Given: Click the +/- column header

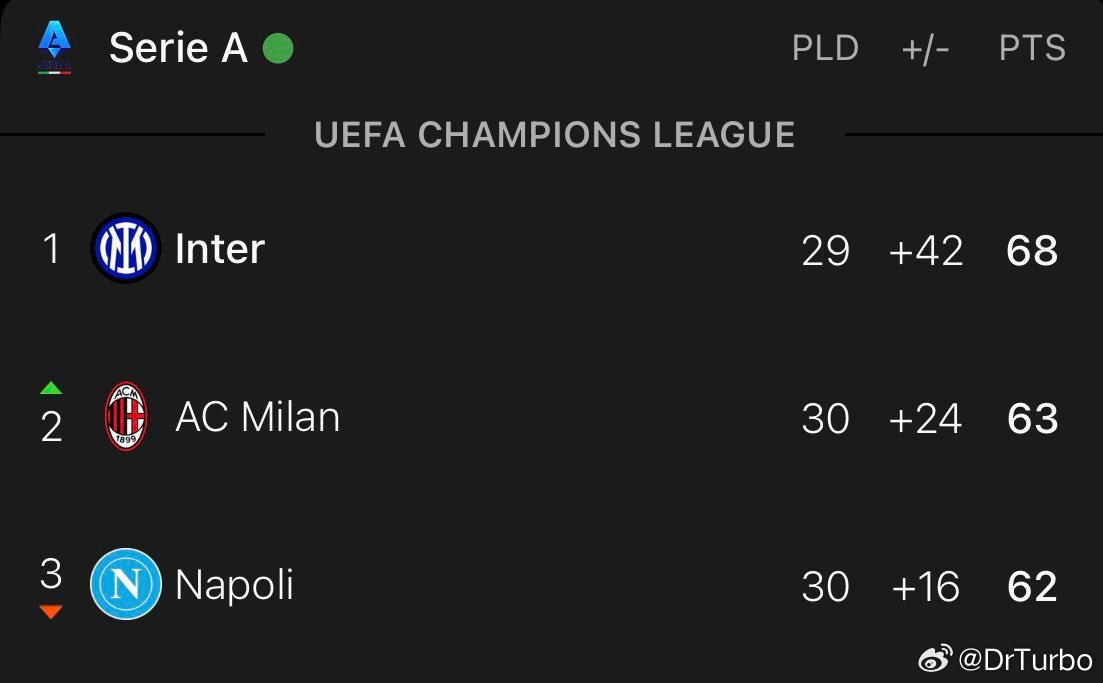Looking at the screenshot, I should click(x=925, y=49).
